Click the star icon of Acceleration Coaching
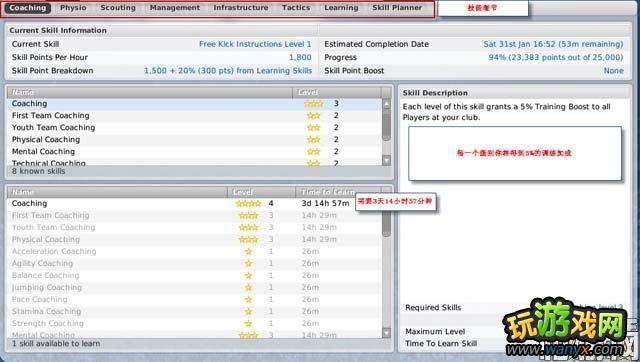640x362 pixels. pos(248,251)
